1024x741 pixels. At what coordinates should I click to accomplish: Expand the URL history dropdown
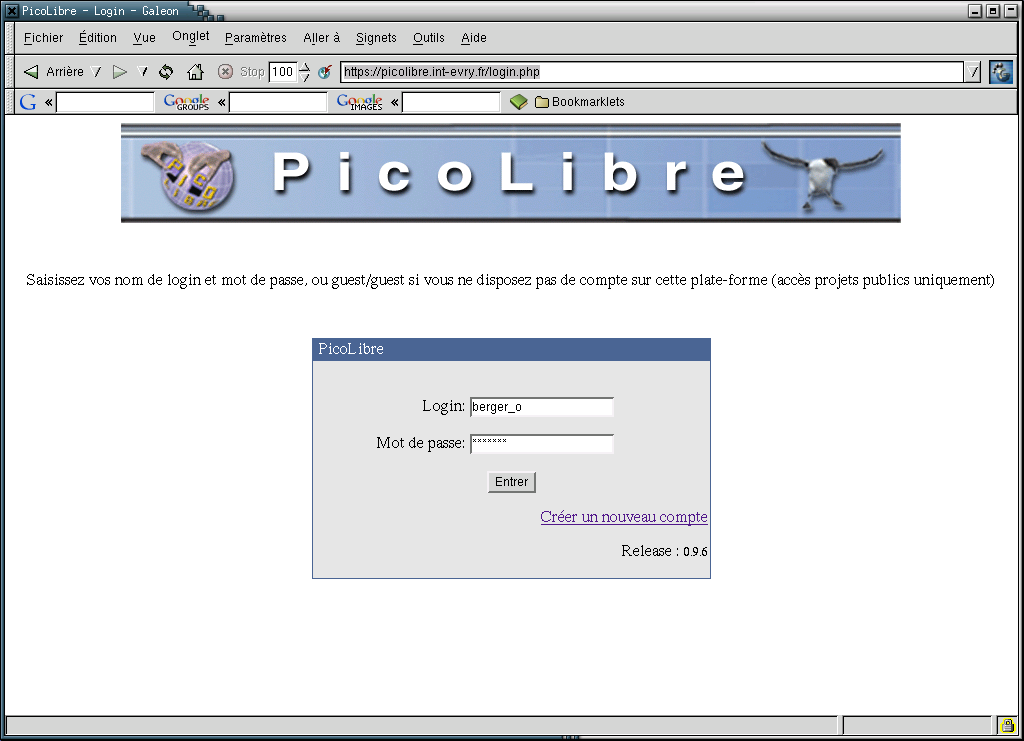point(972,72)
